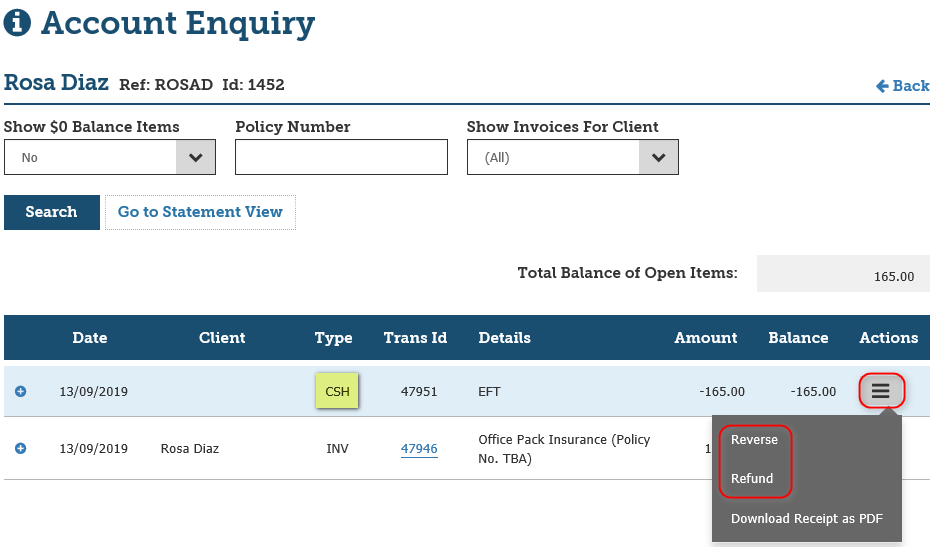This screenshot has height=550, width=936.
Task: Click the Total Balance of Open Items field
Action: pos(843,275)
